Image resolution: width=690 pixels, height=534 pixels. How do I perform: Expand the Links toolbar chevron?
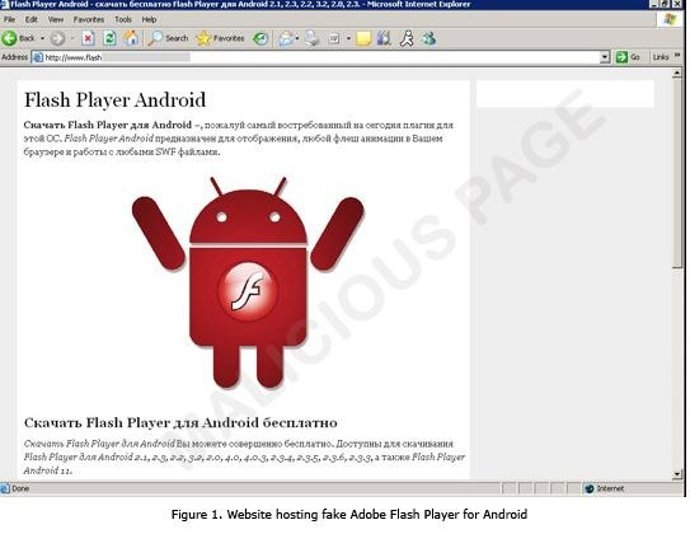[x=678, y=55]
